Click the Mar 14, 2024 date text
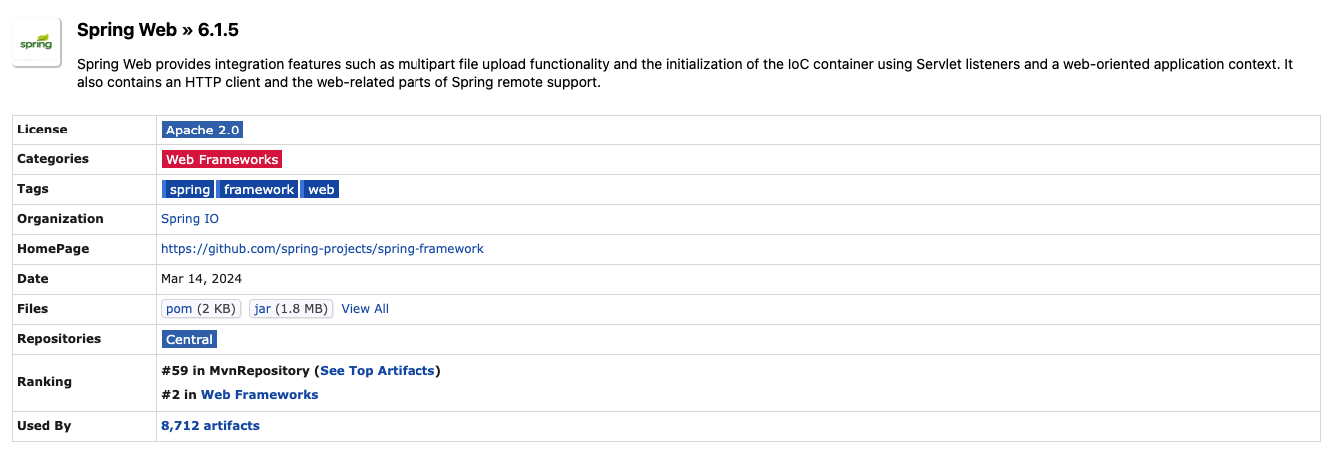This screenshot has width=1330, height=451. [x=201, y=279]
